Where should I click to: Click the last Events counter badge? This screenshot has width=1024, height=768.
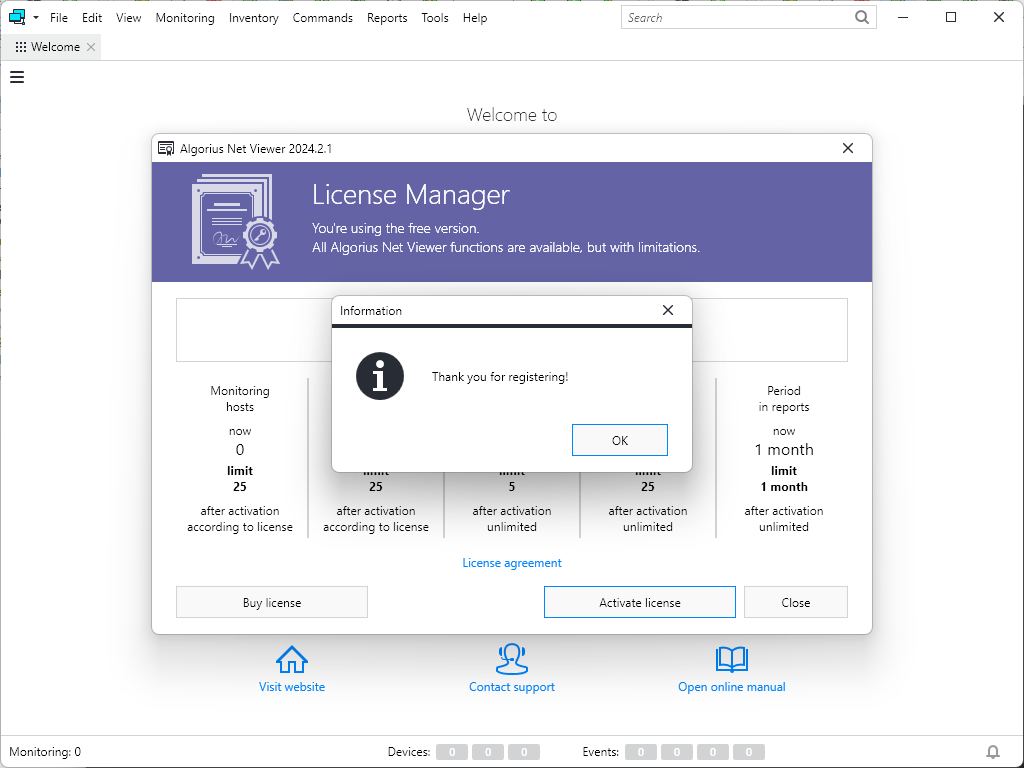(x=748, y=752)
